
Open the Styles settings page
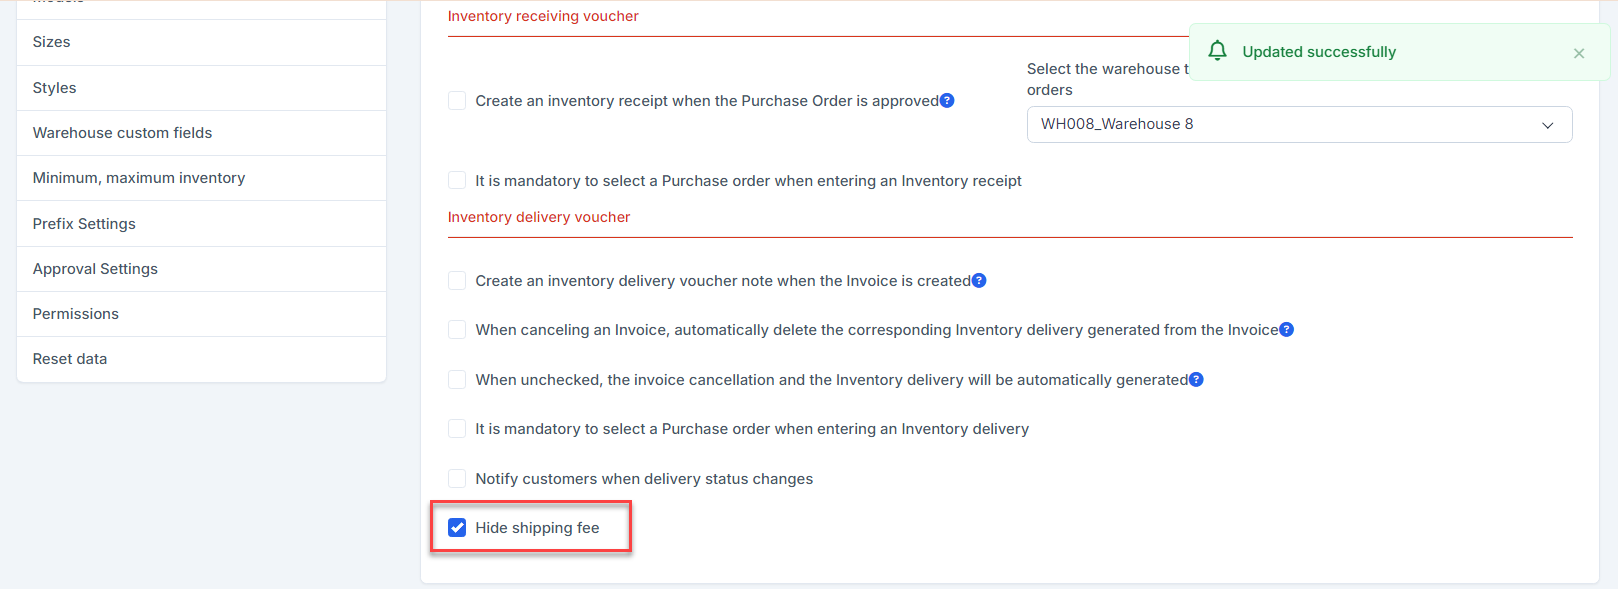pos(54,88)
